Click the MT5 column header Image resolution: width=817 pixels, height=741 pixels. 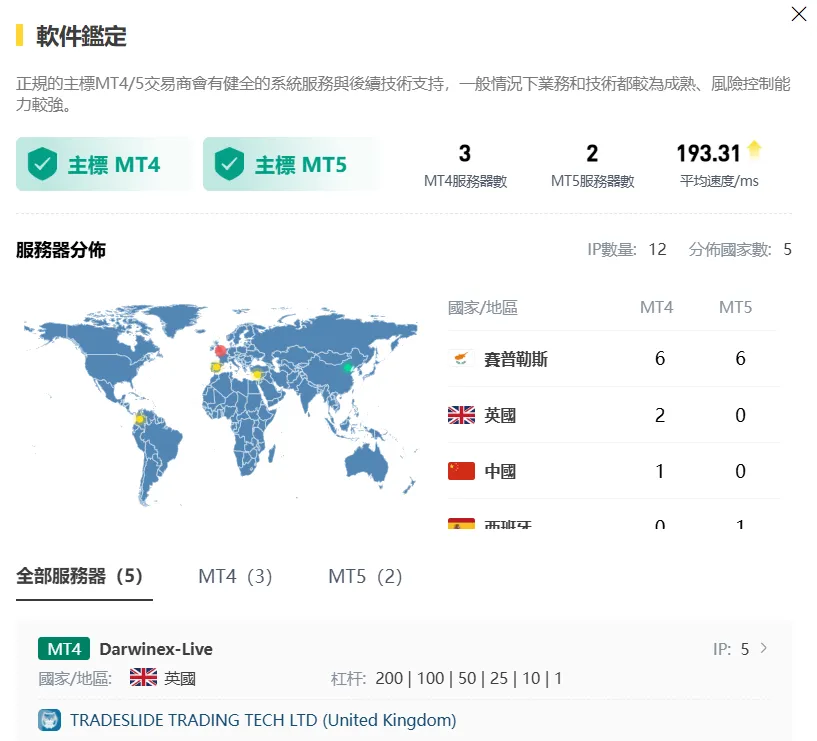[736, 307]
